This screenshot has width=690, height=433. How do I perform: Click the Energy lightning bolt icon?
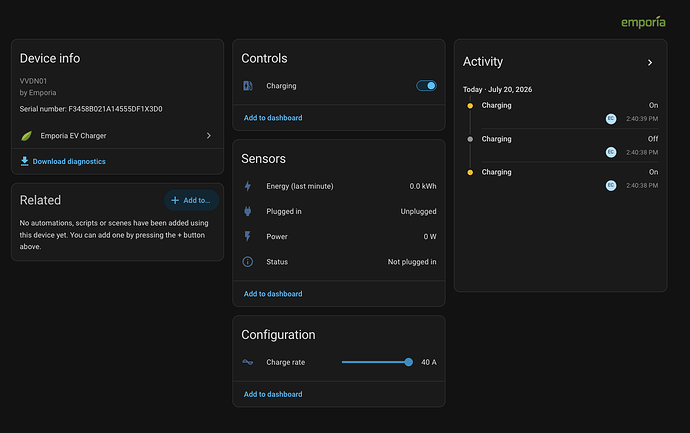[x=248, y=186]
